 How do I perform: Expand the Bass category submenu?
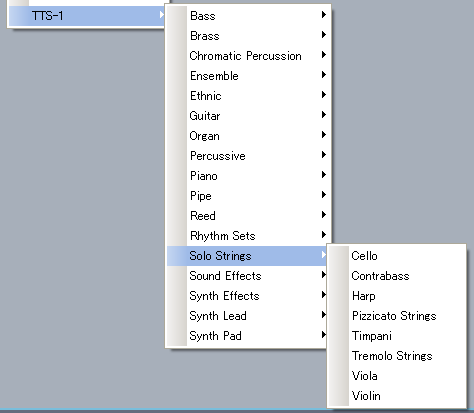[248, 16]
